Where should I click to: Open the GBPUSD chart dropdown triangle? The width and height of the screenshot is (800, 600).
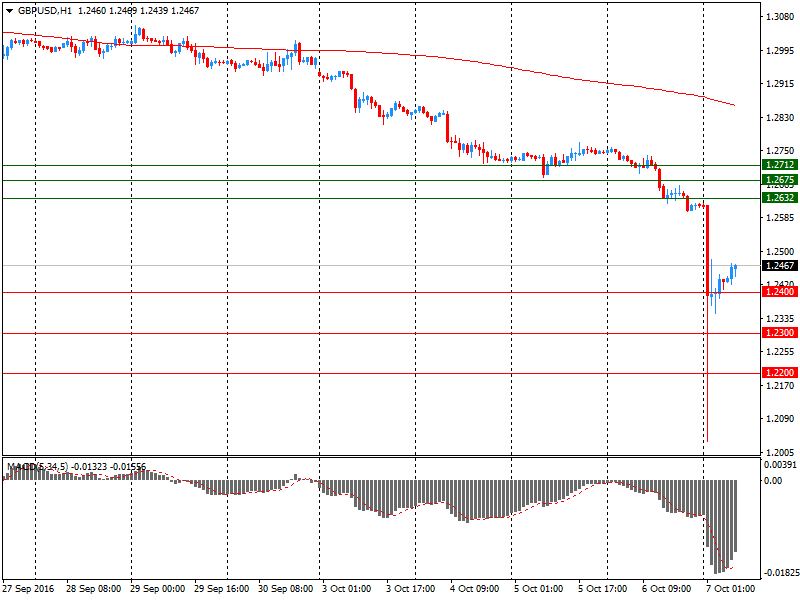click(9, 11)
